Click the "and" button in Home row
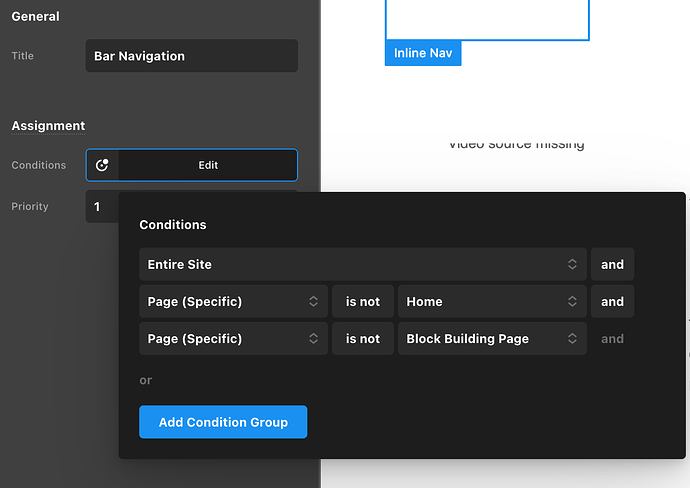The height and width of the screenshot is (488, 690). 612,301
